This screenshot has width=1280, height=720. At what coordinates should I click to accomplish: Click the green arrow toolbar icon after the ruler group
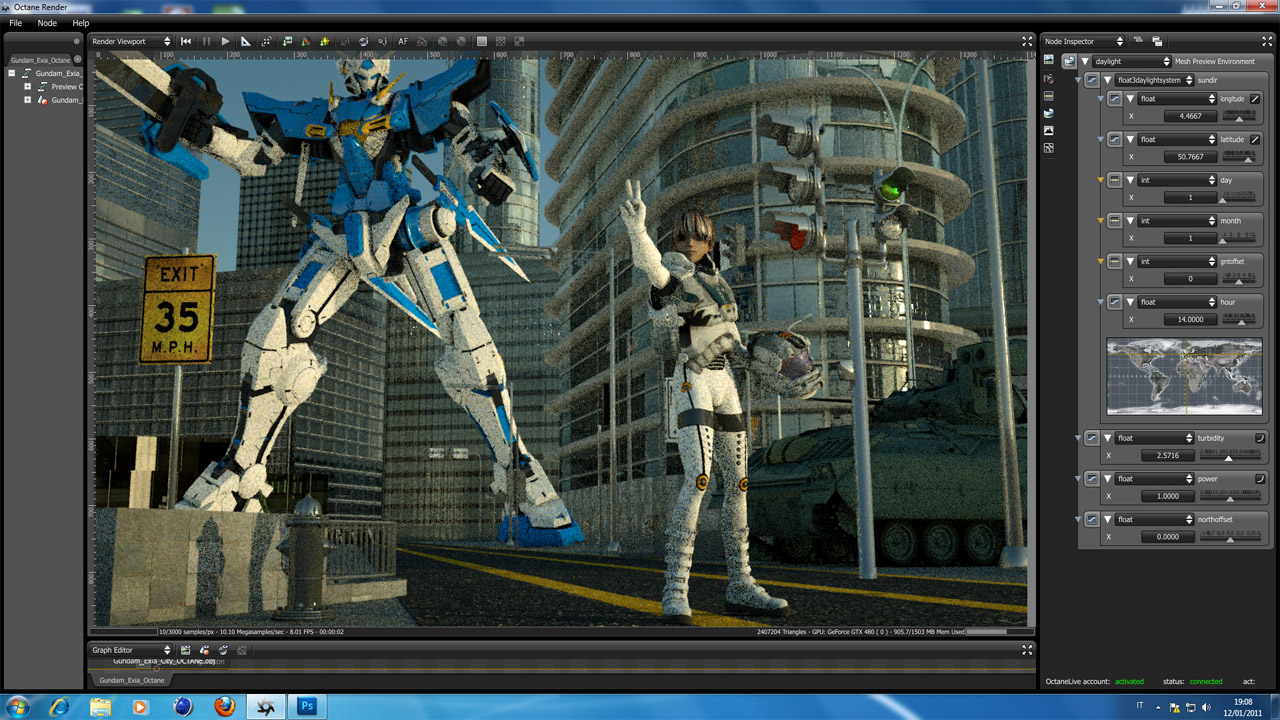point(287,41)
